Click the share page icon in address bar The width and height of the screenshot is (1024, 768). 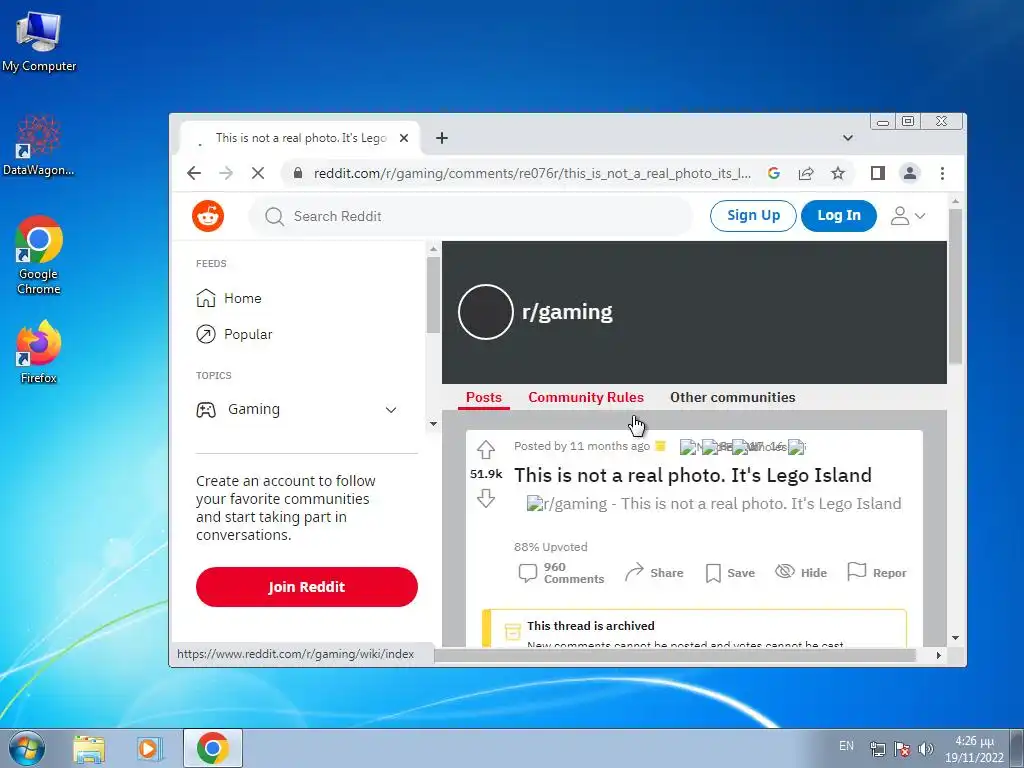point(806,173)
